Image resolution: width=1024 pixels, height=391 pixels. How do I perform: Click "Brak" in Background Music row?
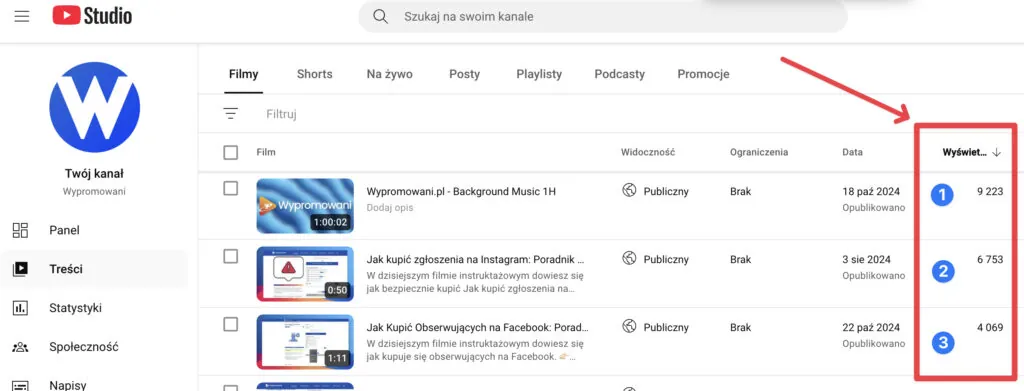click(741, 192)
